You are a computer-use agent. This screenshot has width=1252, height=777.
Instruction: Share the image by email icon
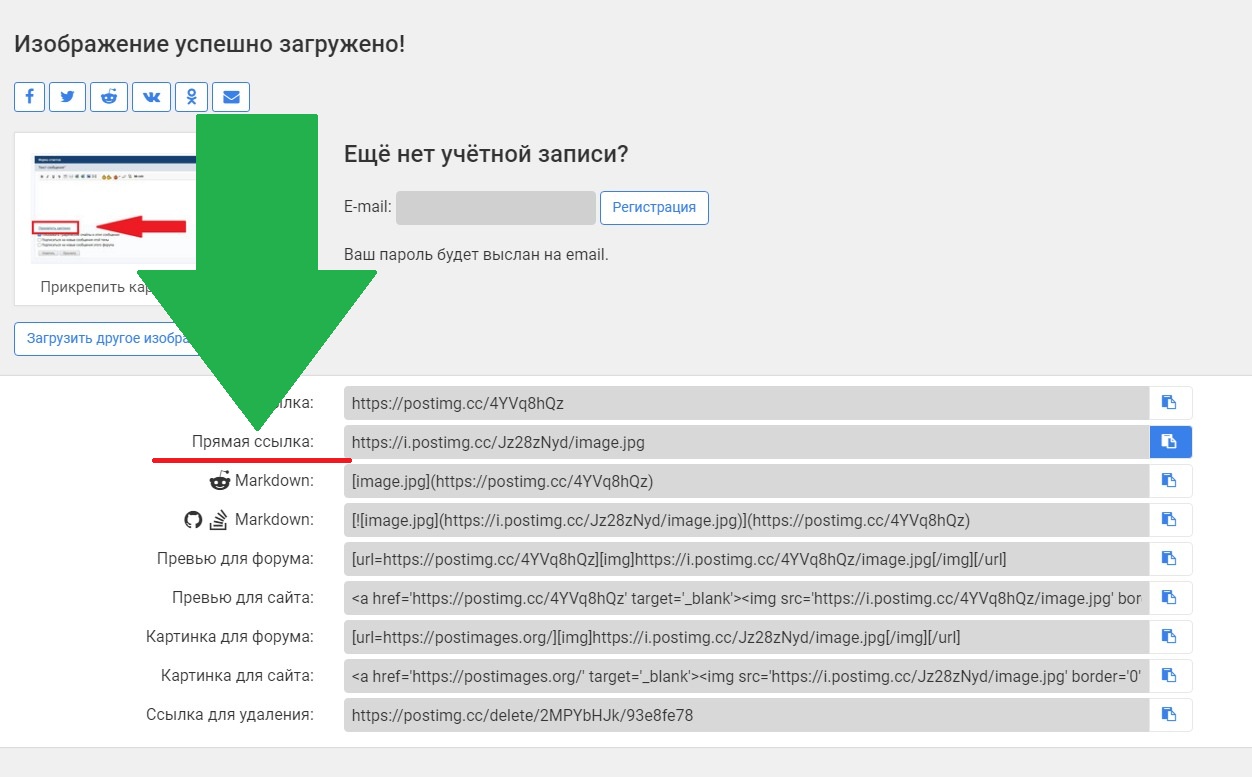231,97
